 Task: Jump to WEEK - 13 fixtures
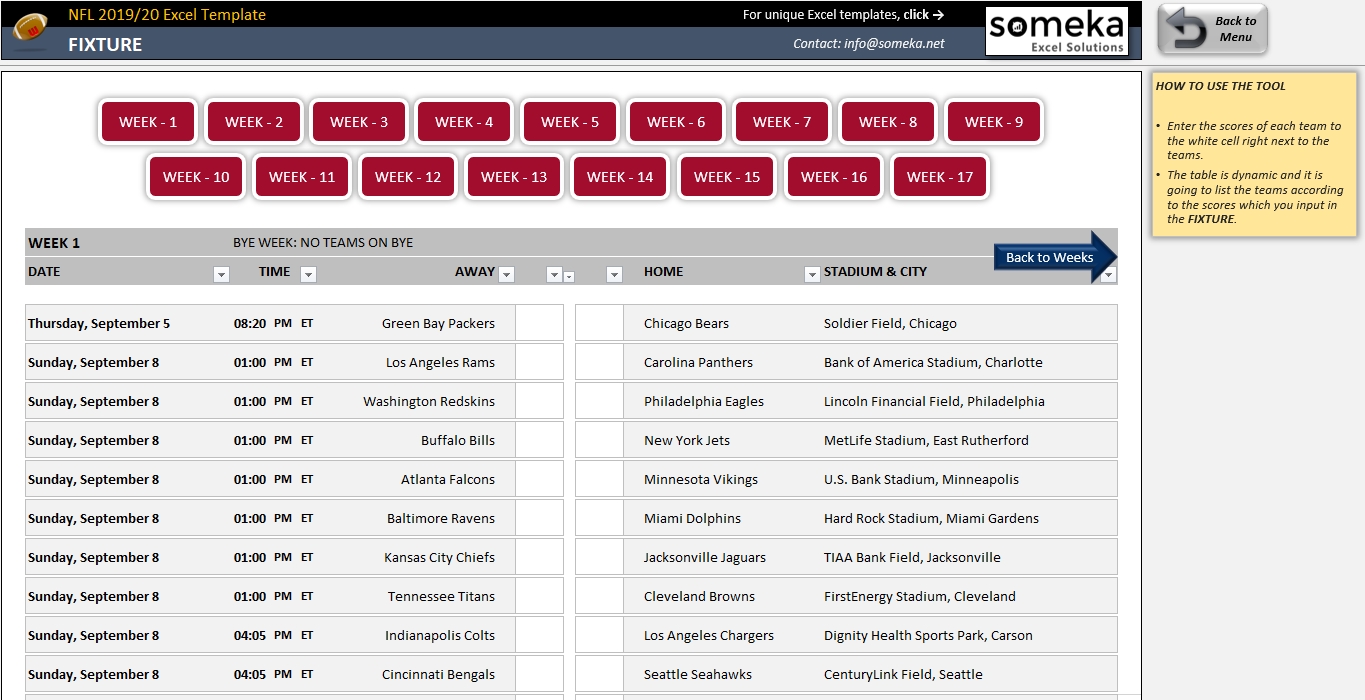514,177
